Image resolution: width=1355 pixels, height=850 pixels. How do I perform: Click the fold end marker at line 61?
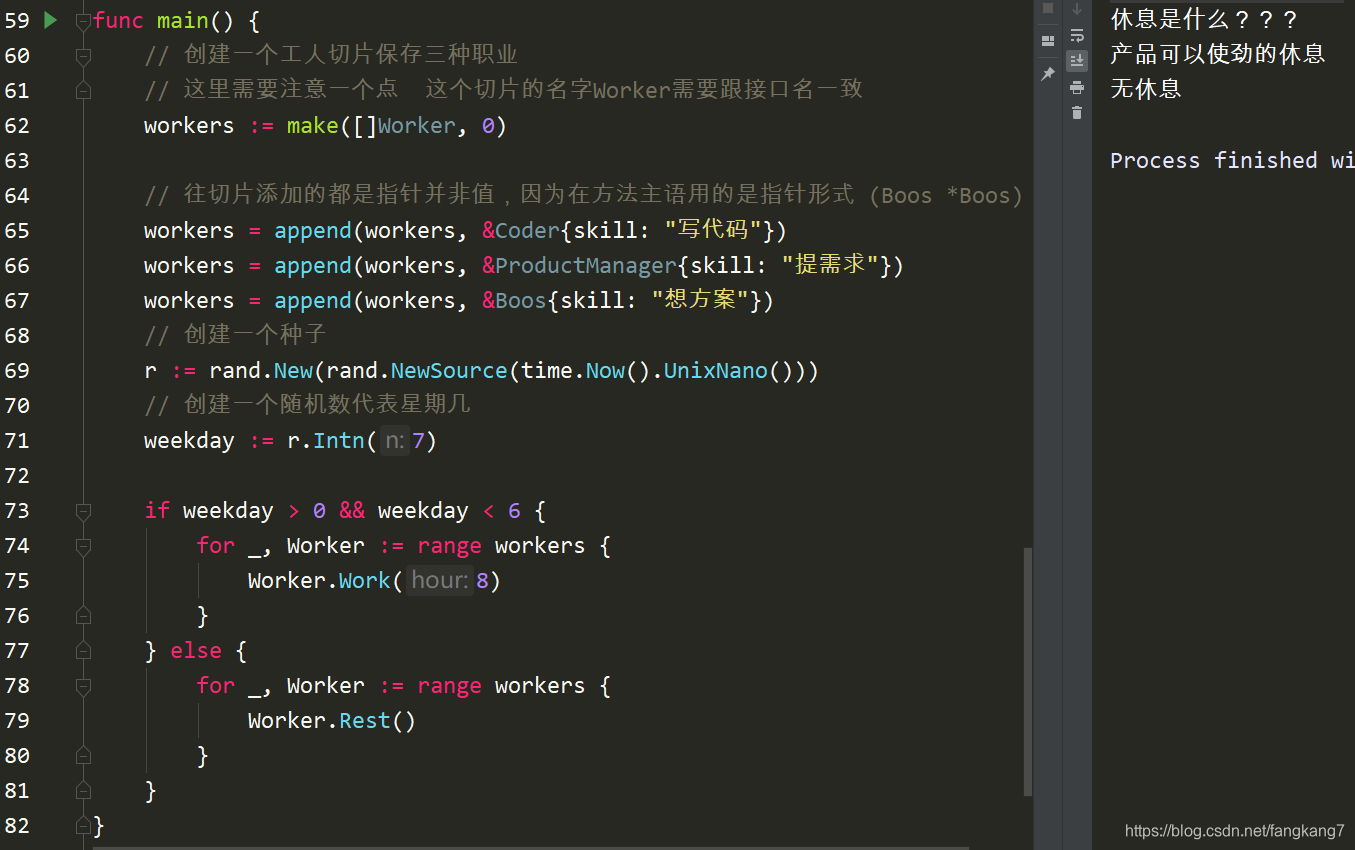click(x=84, y=91)
